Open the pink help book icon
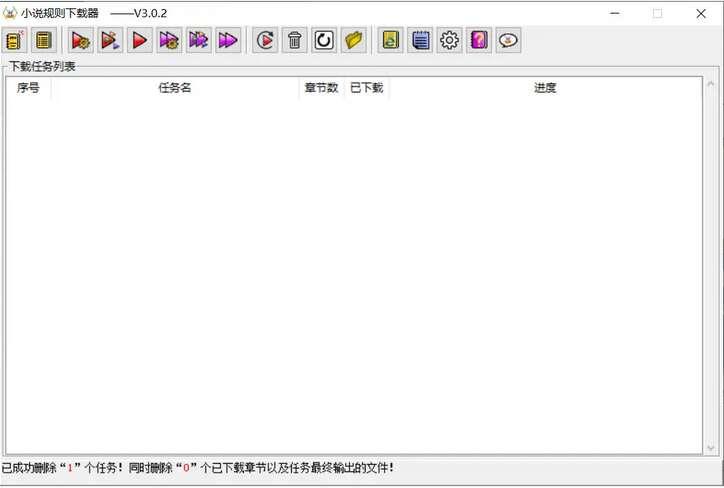Viewport: 724px width, 488px height. coord(479,40)
